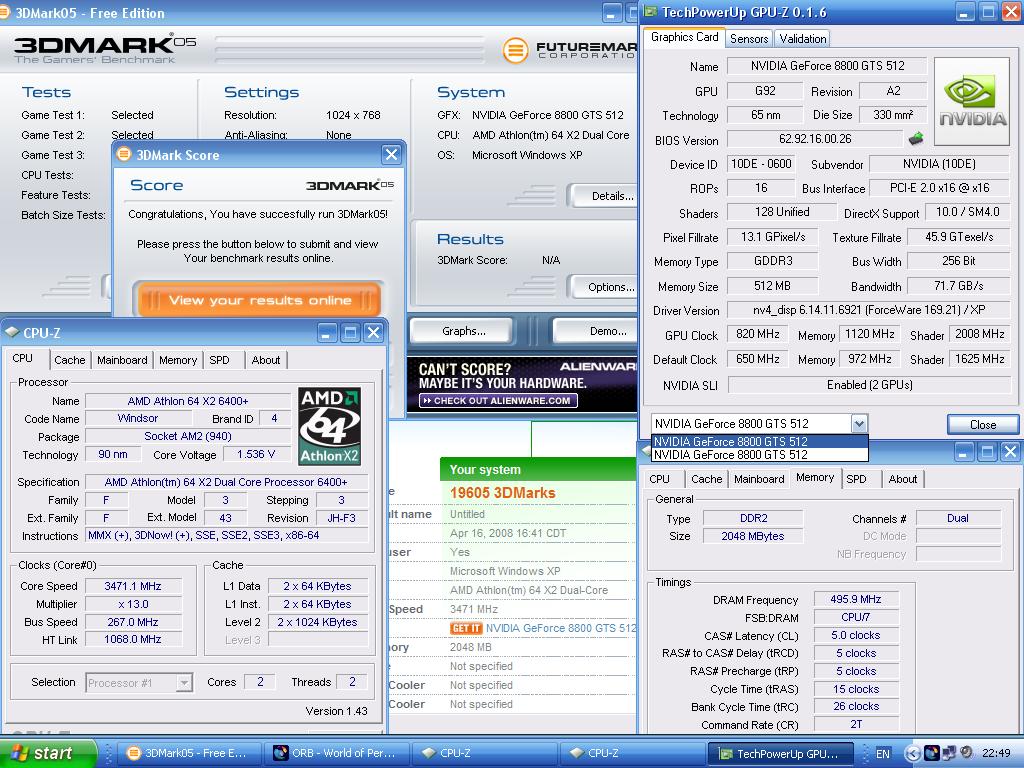Open the NVIDIA GeForce 8800 GTS 512 link

(560, 628)
